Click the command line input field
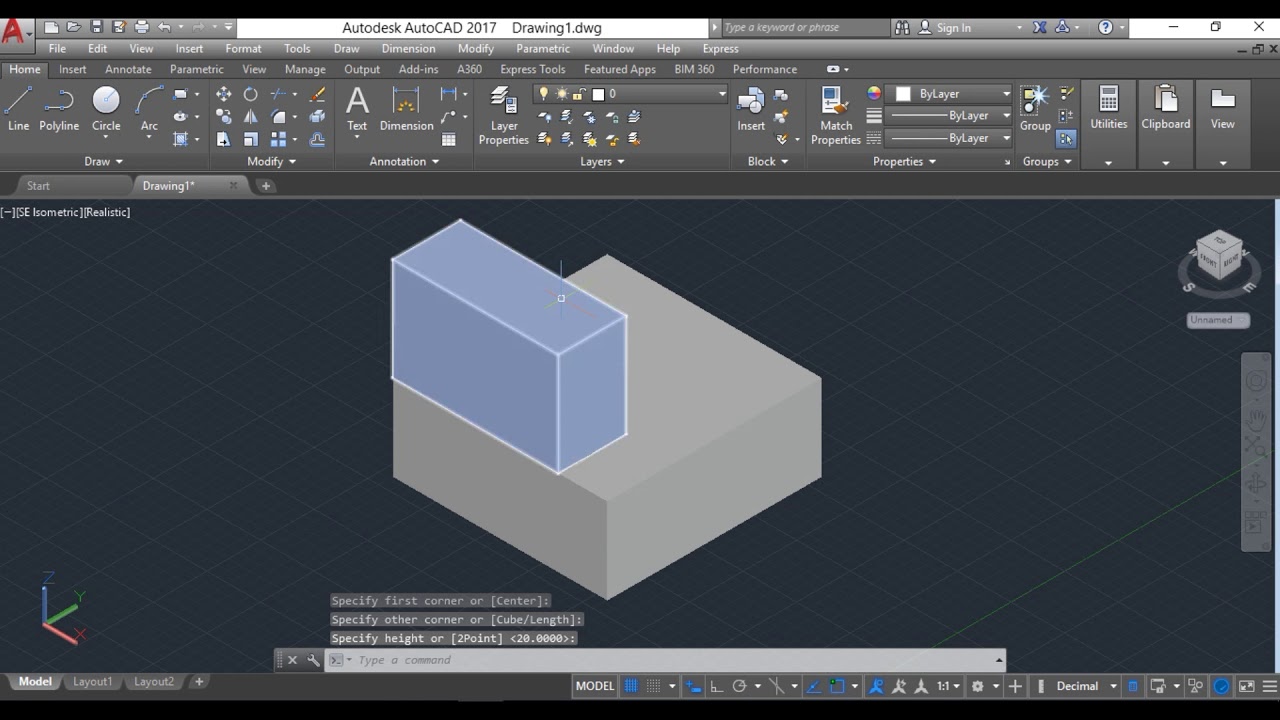This screenshot has height=720, width=1280. (x=674, y=660)
